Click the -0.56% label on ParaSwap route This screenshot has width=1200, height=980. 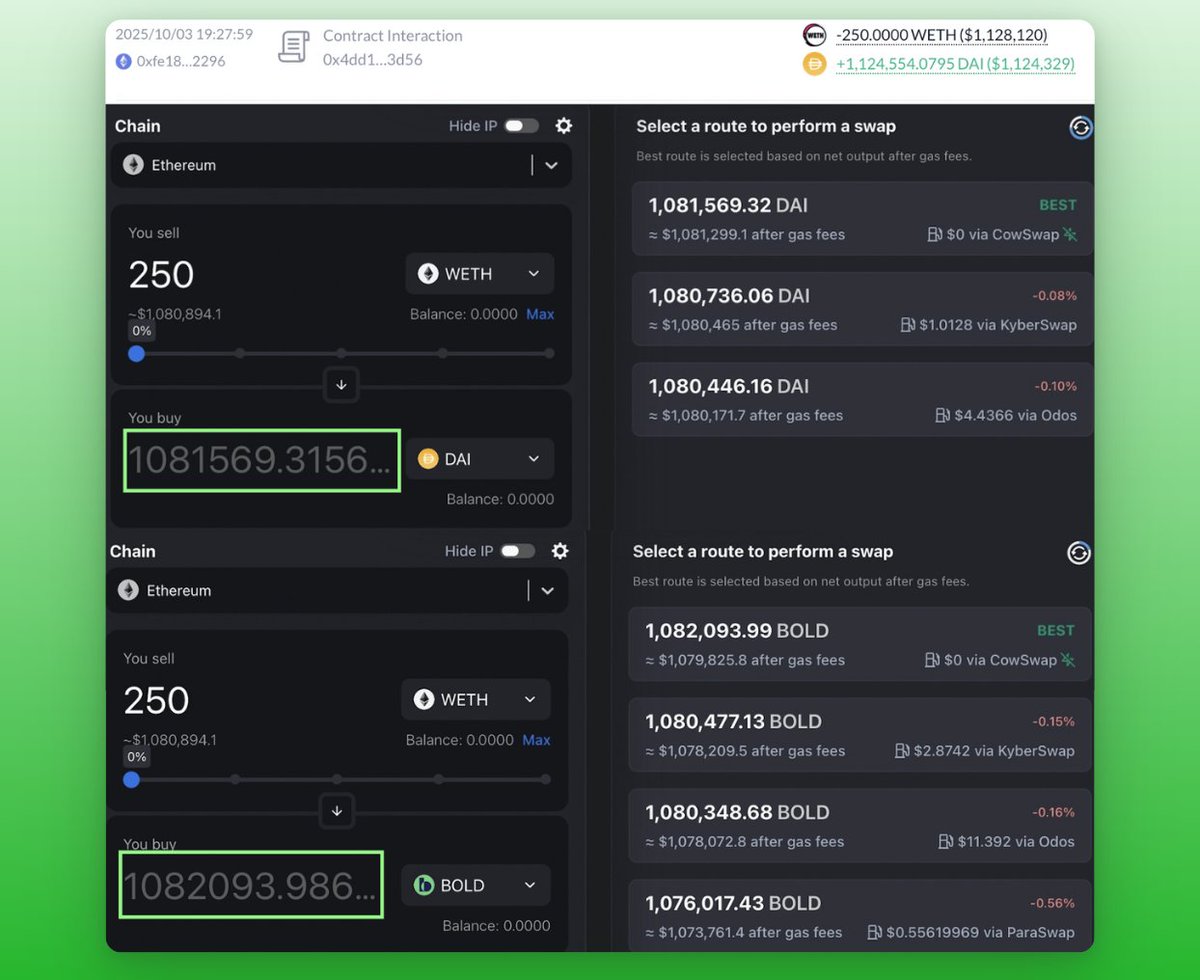coord(1052,903)
